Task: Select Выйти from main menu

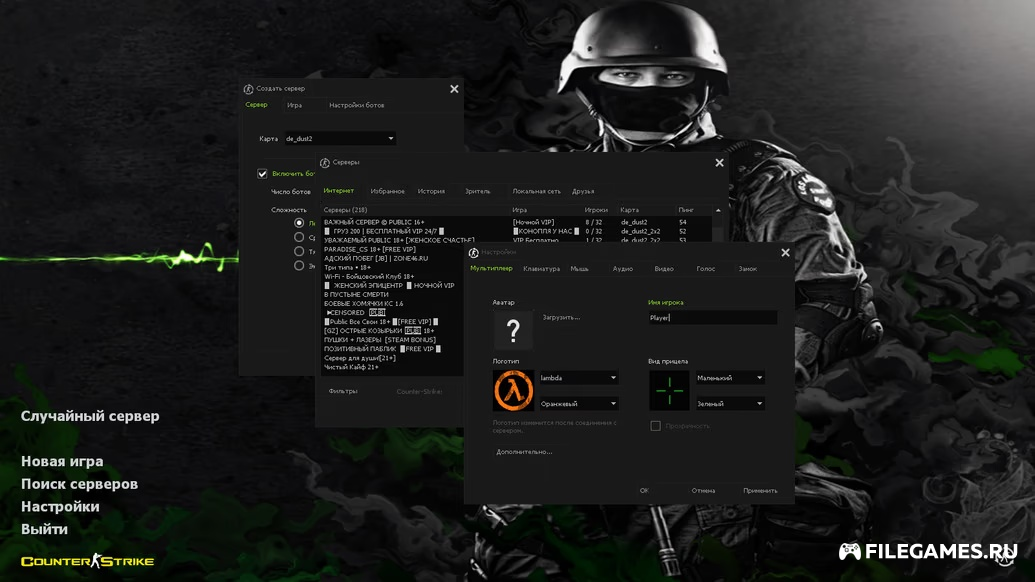Action: click(44, 529)
